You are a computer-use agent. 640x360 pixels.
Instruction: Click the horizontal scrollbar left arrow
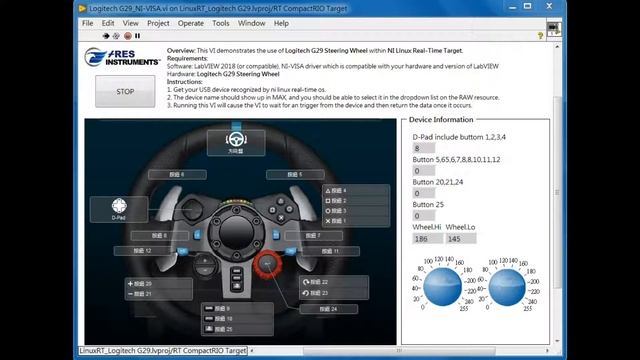[x=252, y=350]
